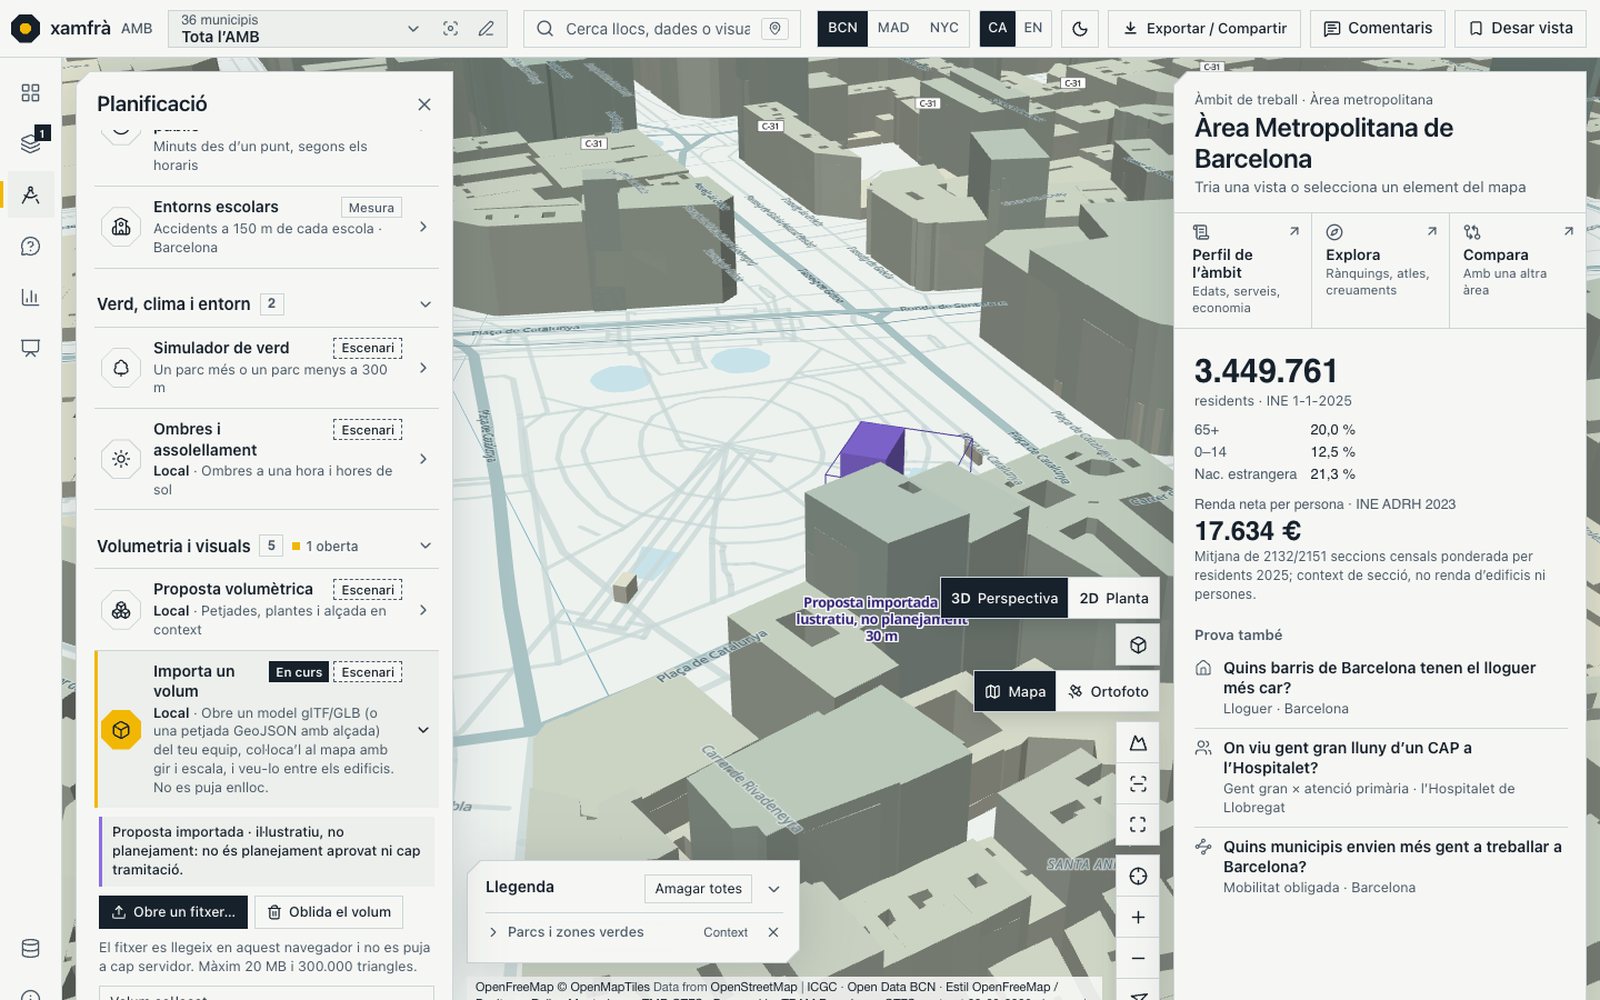This screenshot has height=1000, width=1600.
Task: Switch language to CA
Action: click(x=997, y=28)
